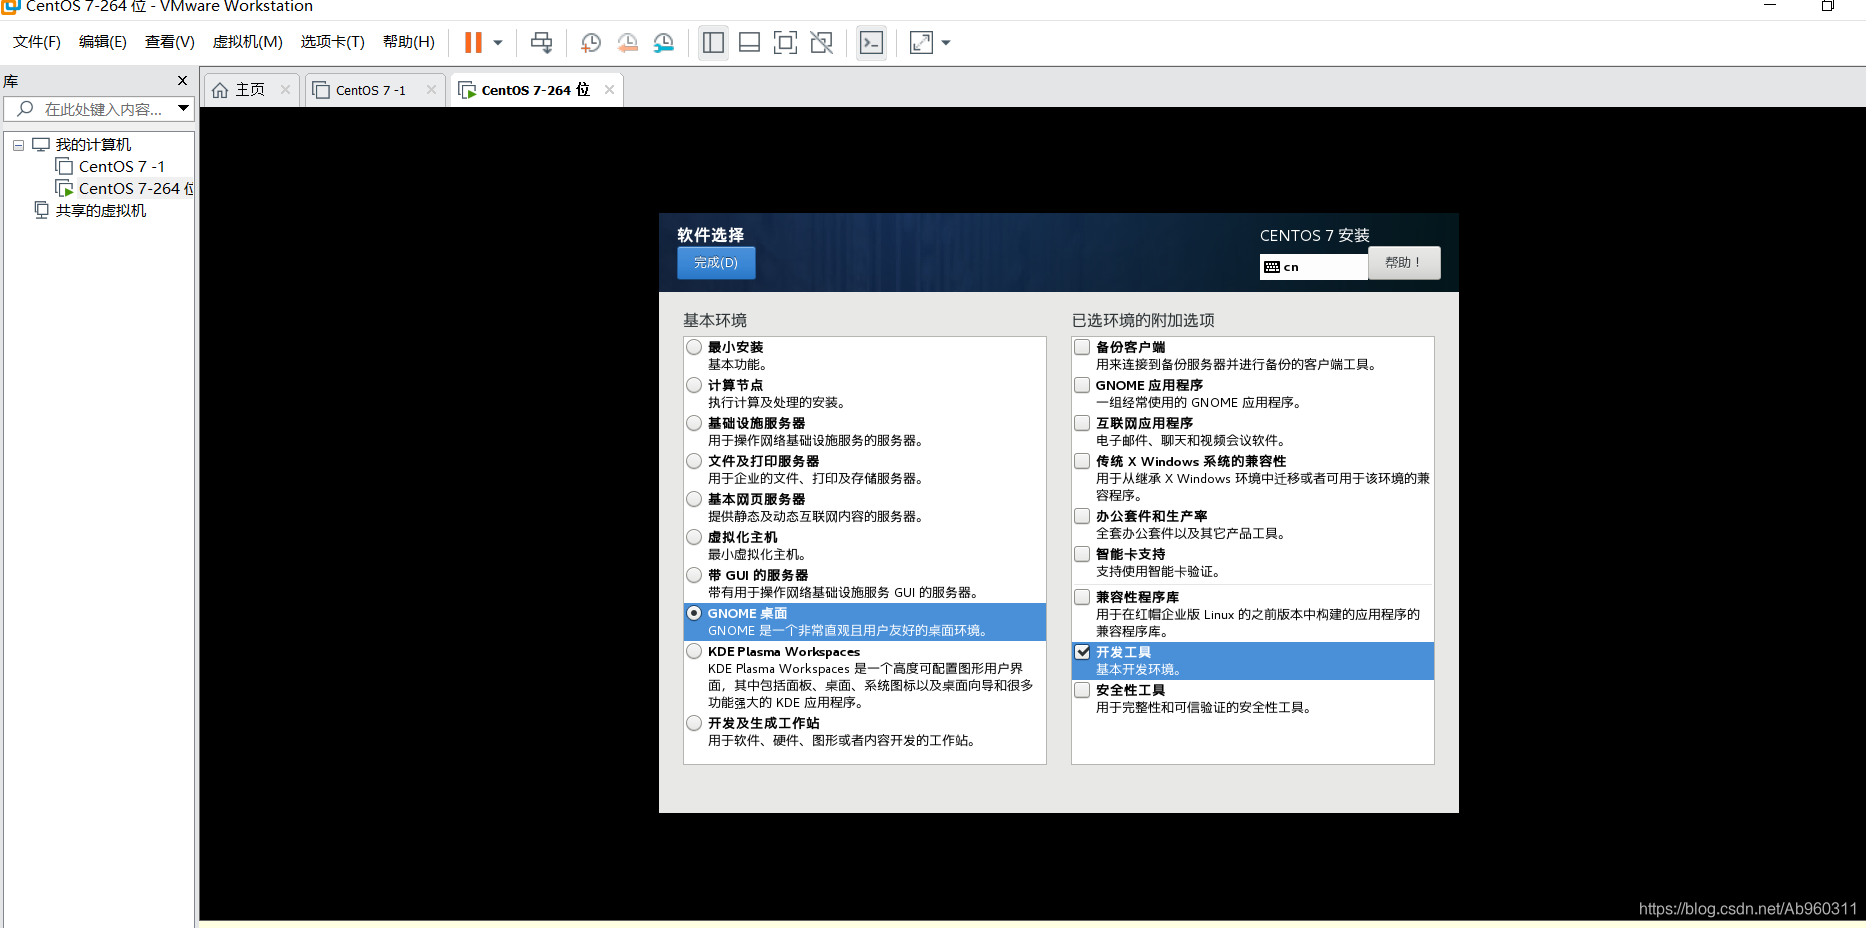Open the 帮助(H) menu

(408, 42)
